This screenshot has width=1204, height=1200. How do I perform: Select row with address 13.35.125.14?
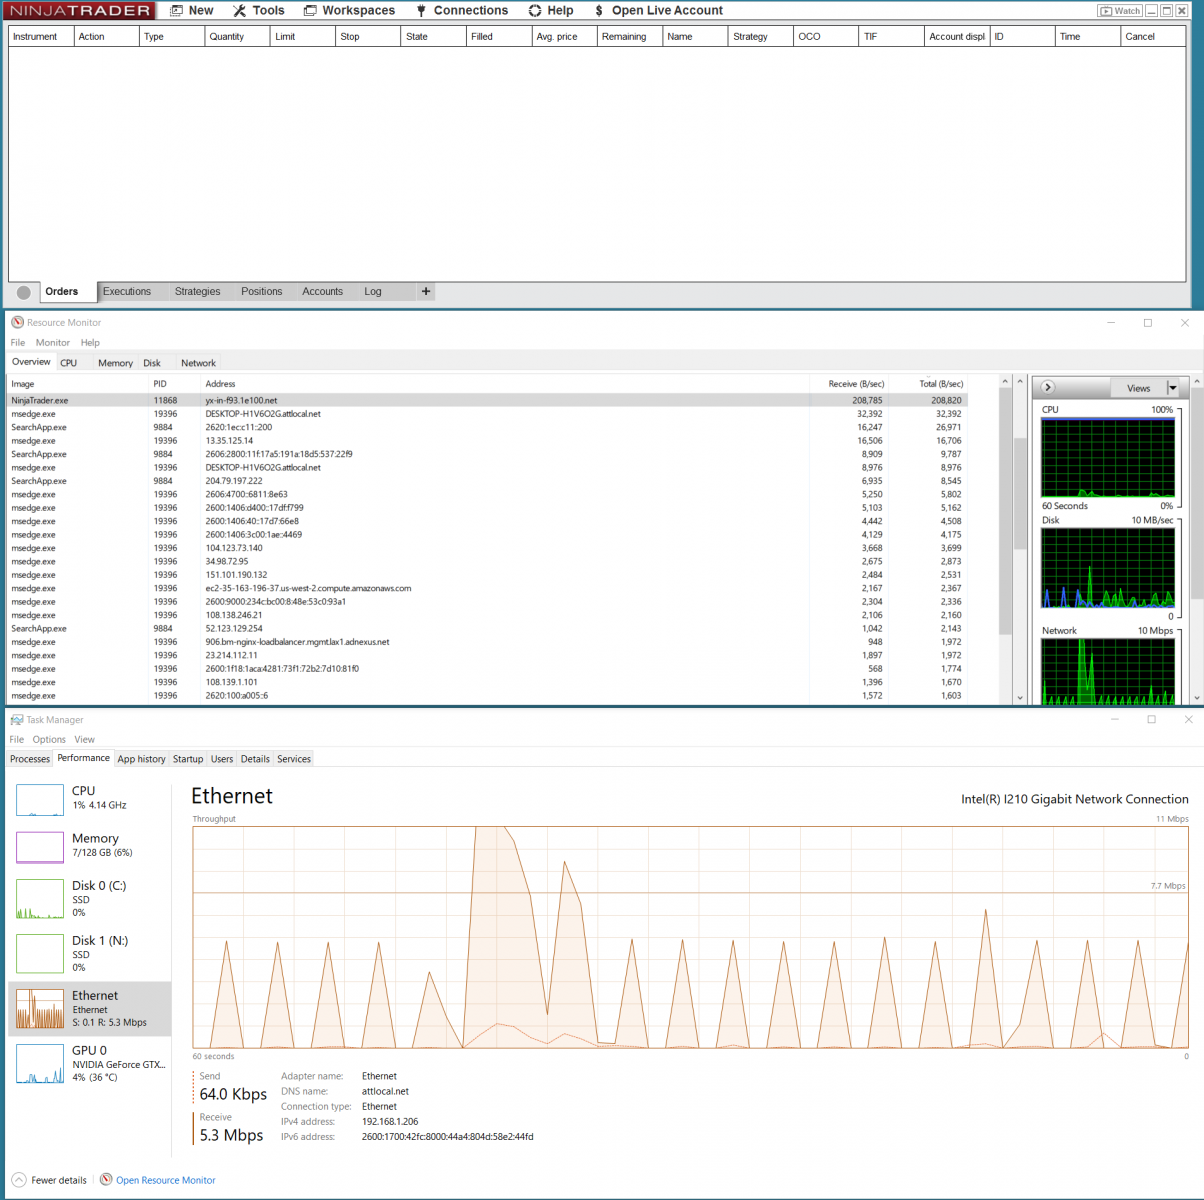click(x=488, y=441)
